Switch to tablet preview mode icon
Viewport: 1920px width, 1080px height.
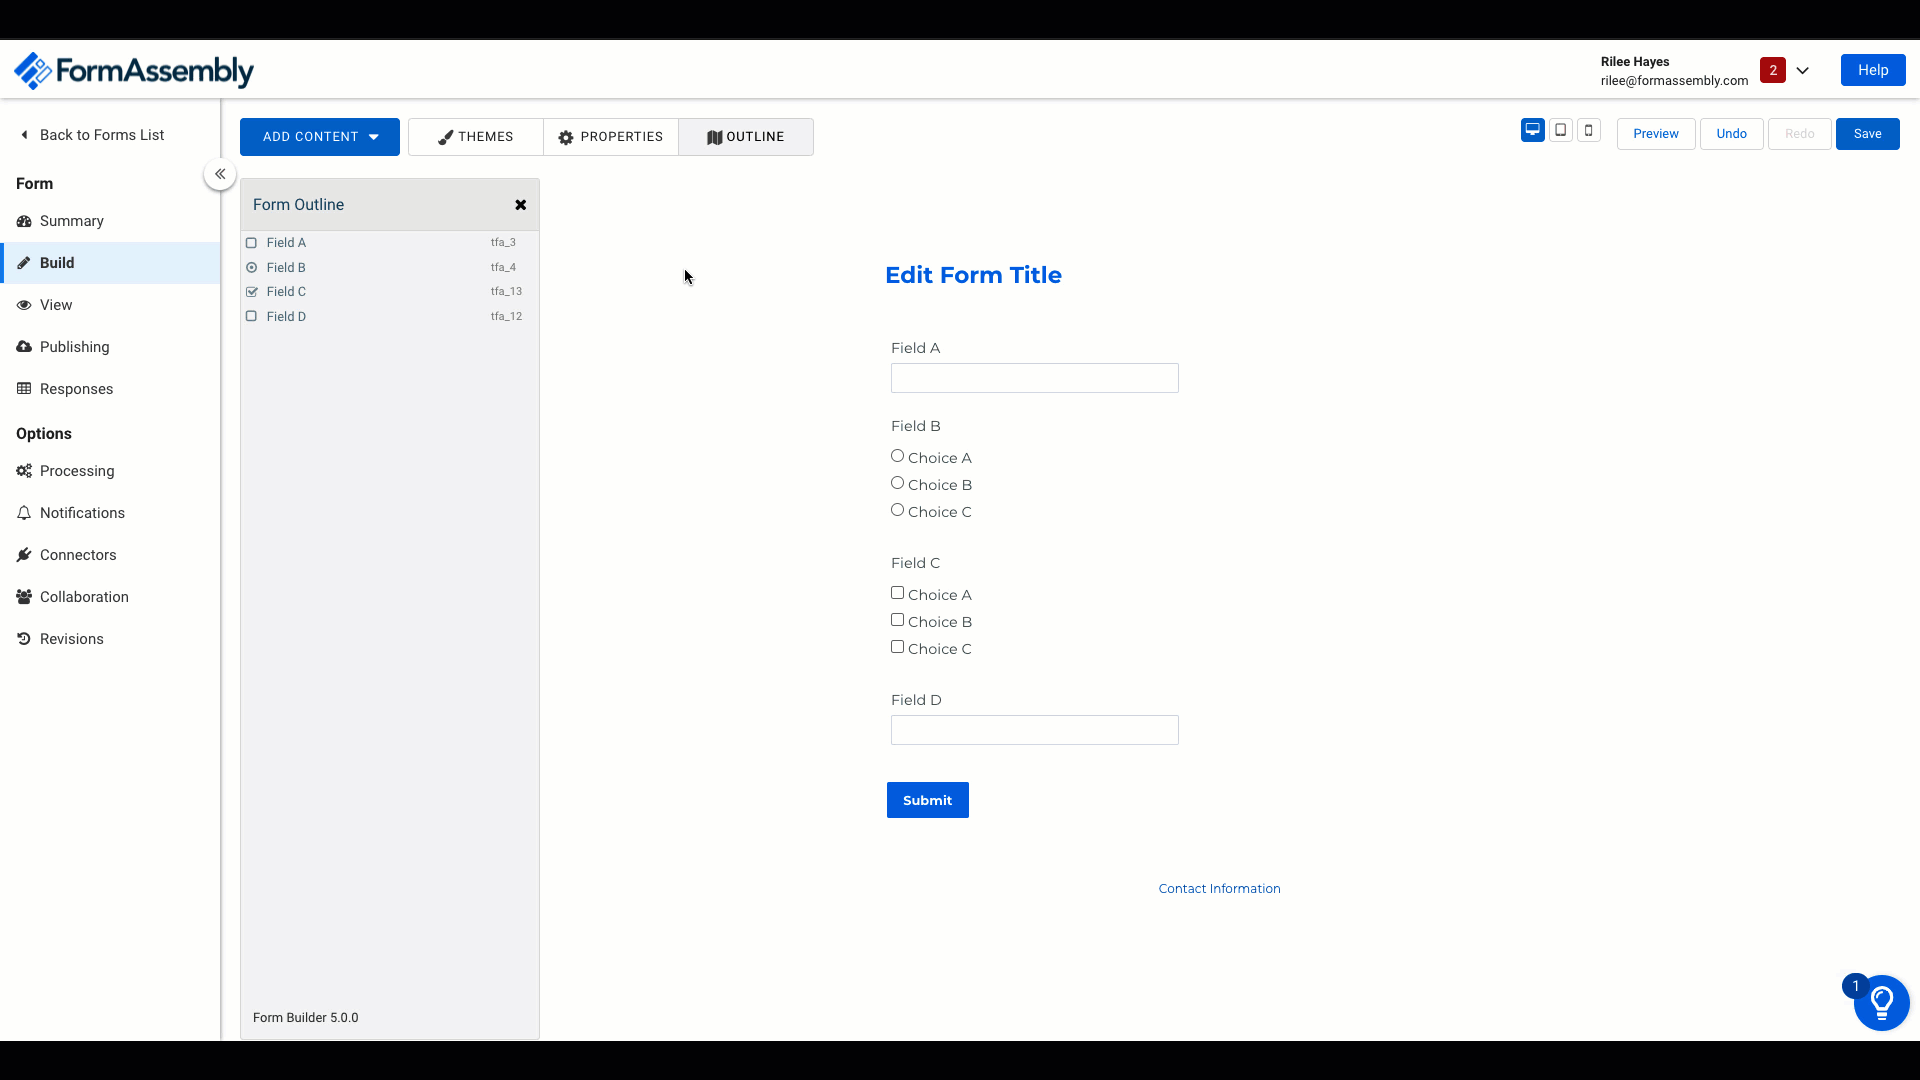[1560, 130]
